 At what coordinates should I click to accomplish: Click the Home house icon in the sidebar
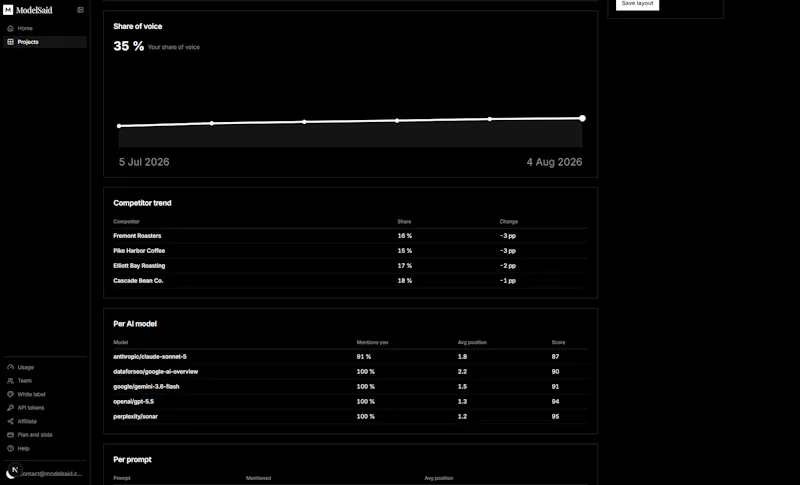click(x=10, y=29)
